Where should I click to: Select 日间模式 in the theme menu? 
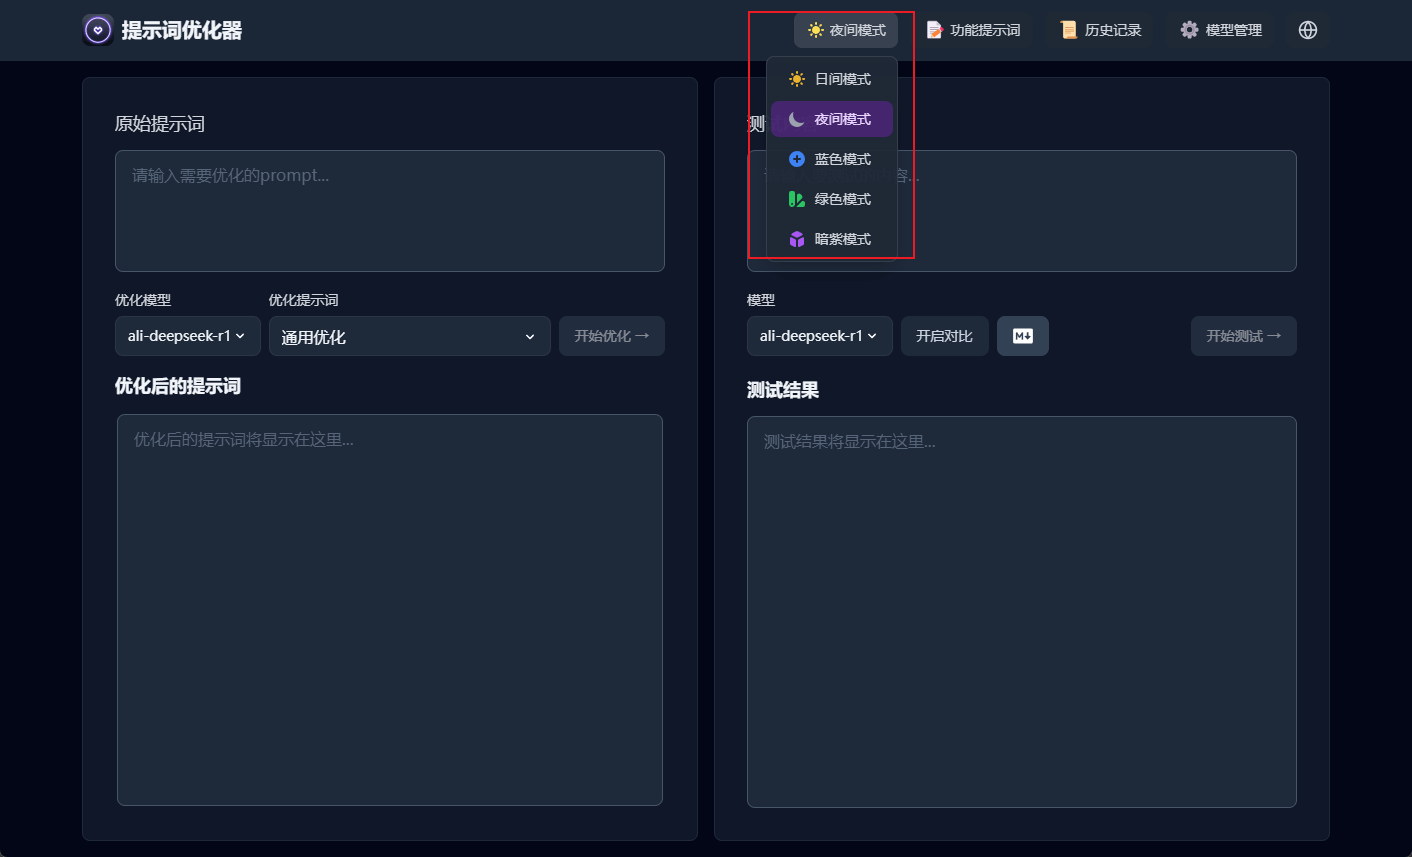click(831, 79)
